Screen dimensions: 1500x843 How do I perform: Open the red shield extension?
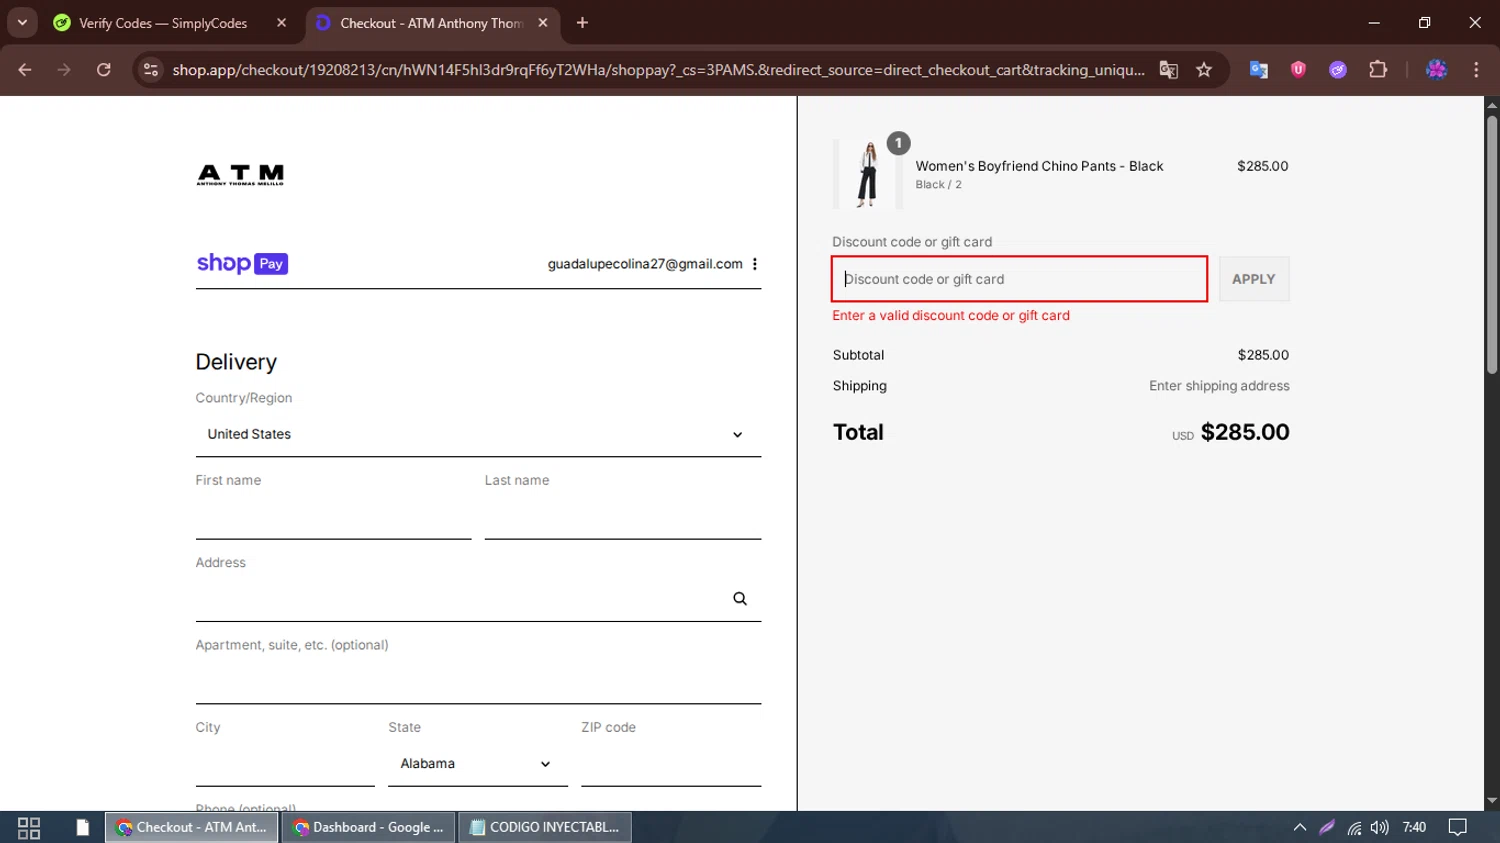1298,69
